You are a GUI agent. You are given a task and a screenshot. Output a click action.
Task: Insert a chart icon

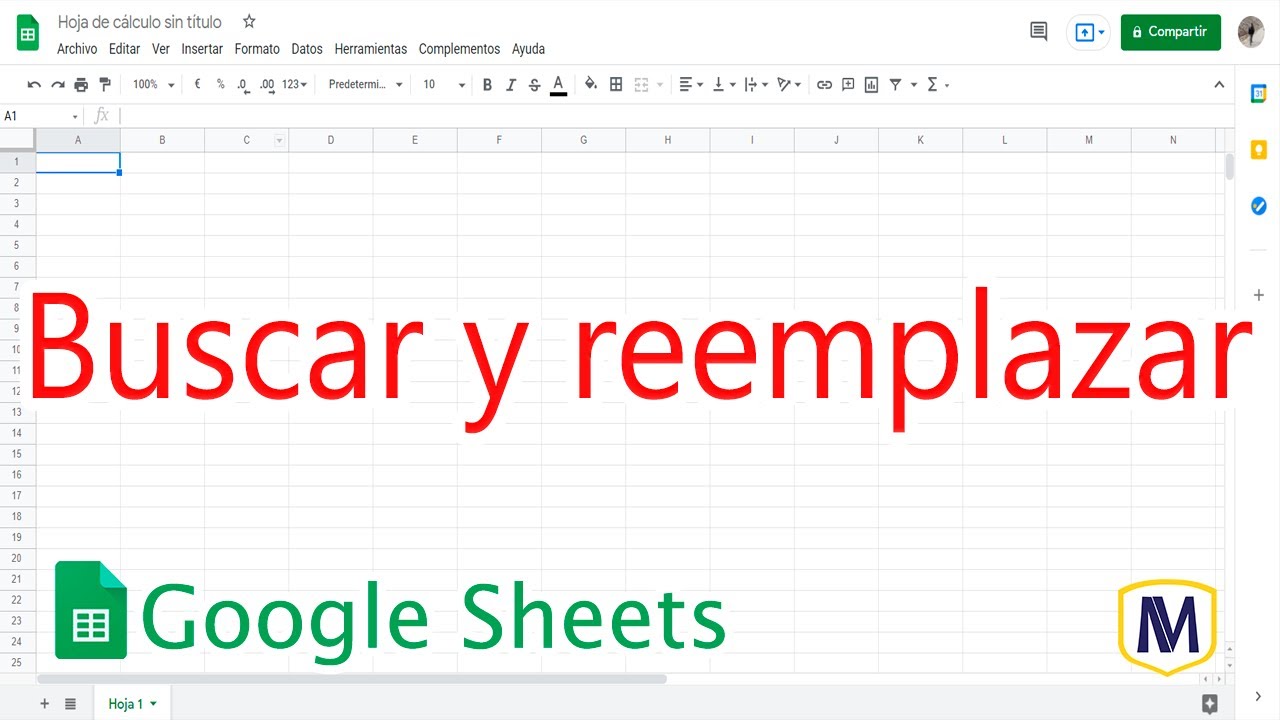tap(871, 85)
